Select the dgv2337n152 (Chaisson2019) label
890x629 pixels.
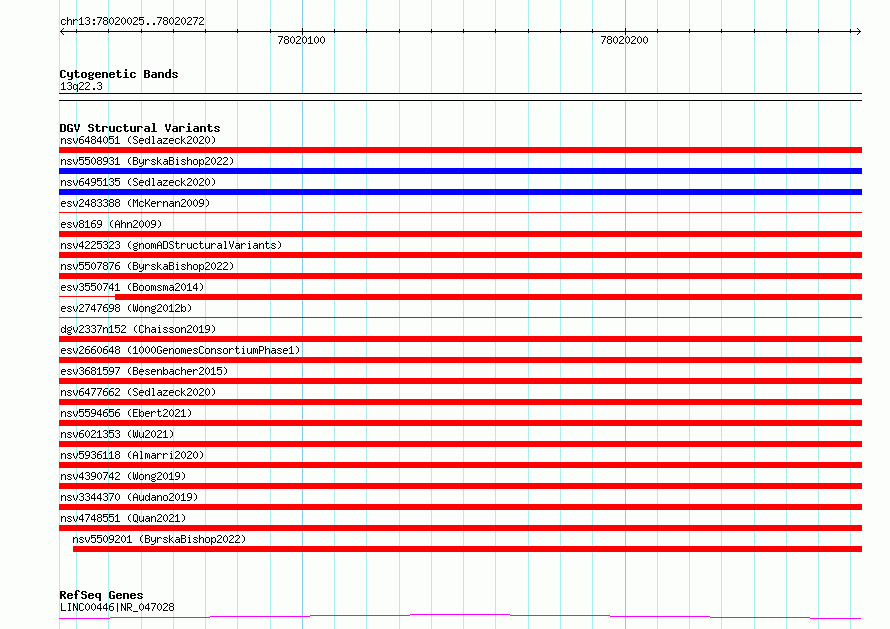click(138, 329)
